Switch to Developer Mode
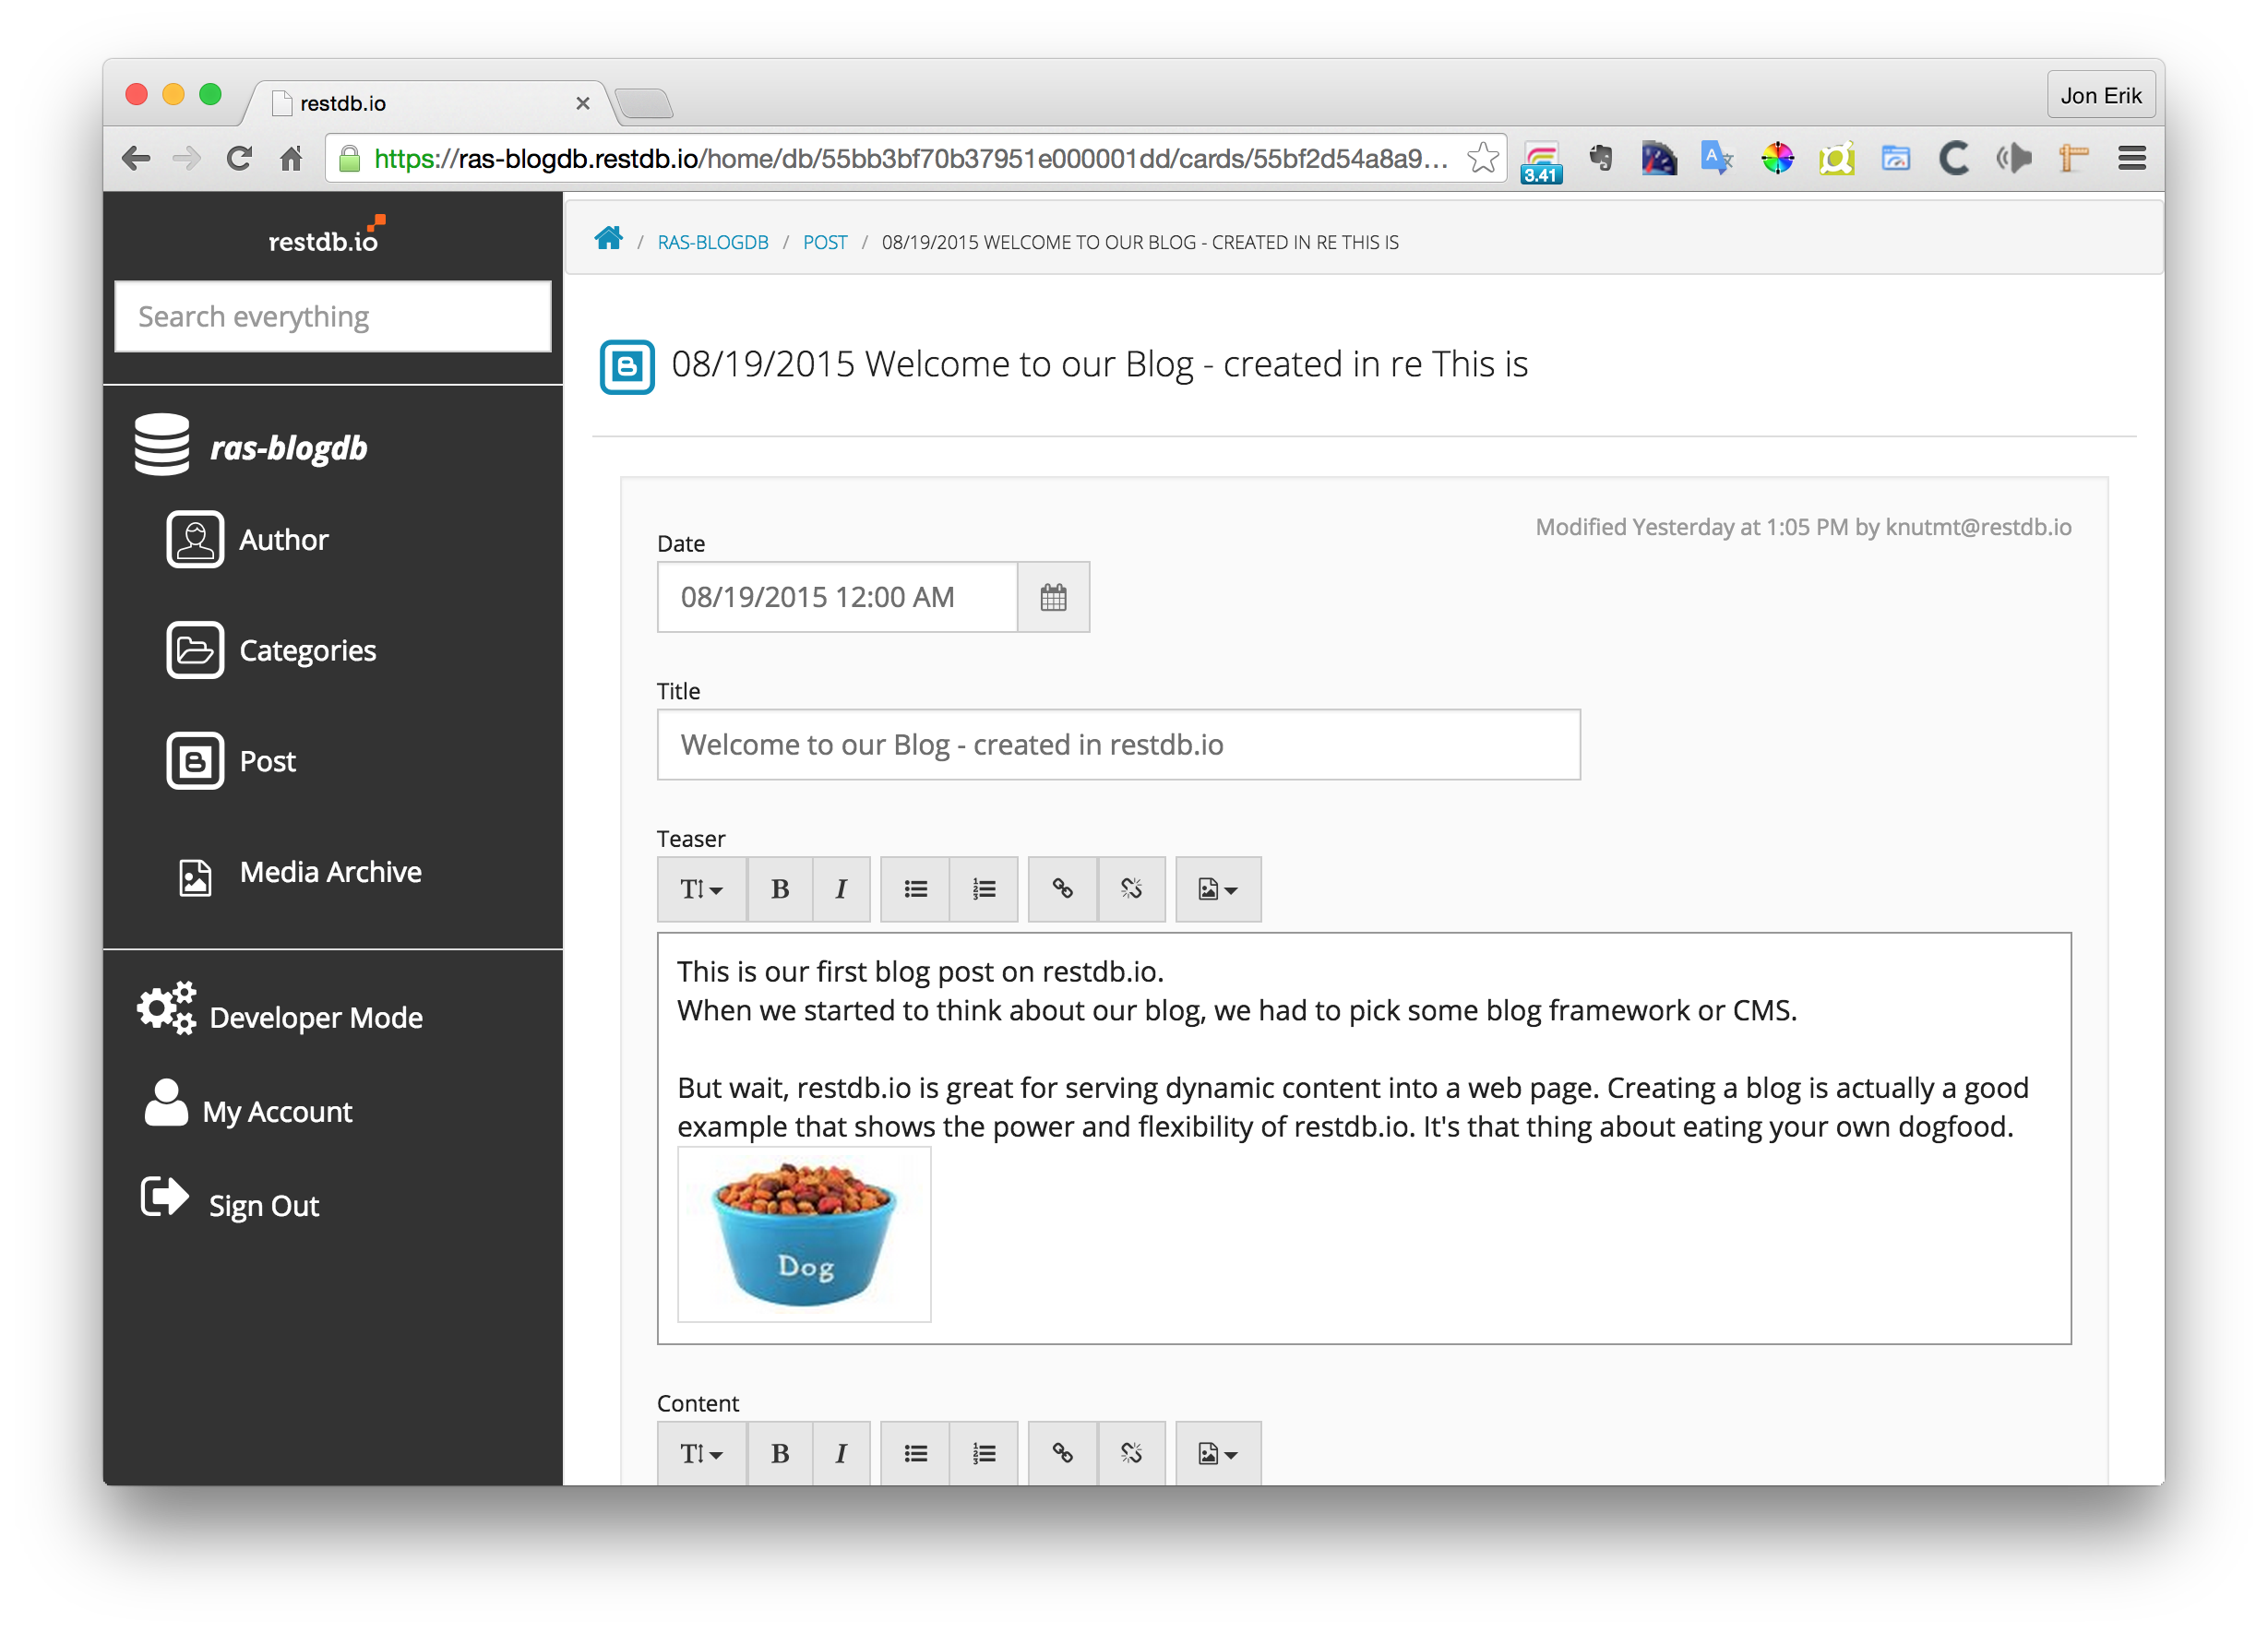Image resolution: width=2268 pixels, height=1633 pixels. pyautogui.click(x=316, y=1018)
